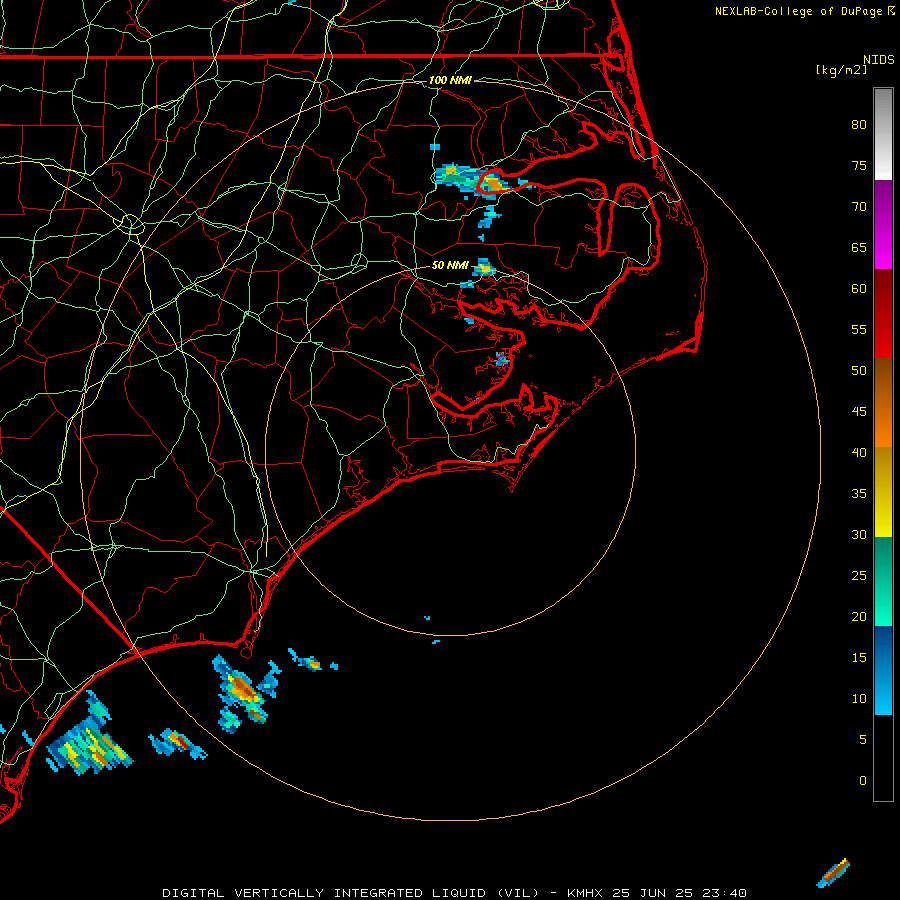Viewport: 900px width, 900px height.
Task: Pick the grey-white top segment of the color bar
Action: 883,134
